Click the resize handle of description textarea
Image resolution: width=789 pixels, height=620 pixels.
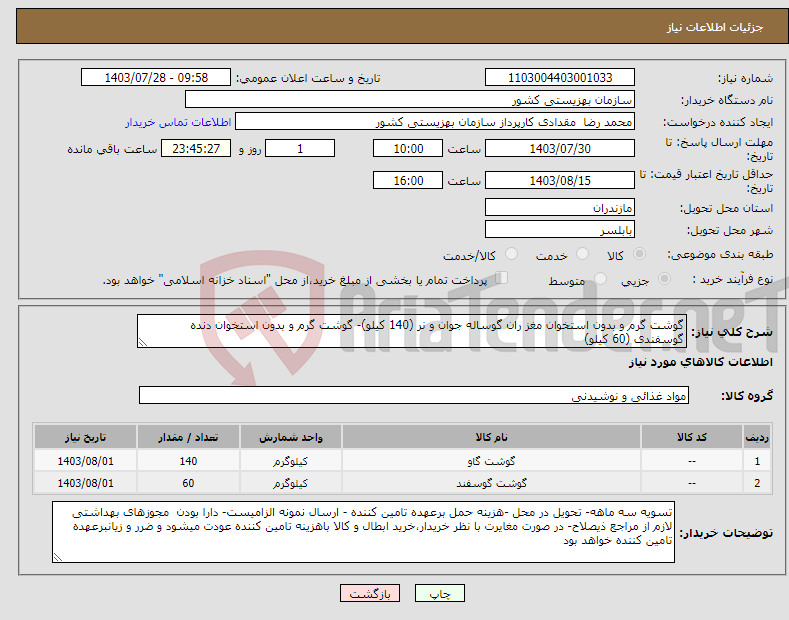click(x=142, y=343)
